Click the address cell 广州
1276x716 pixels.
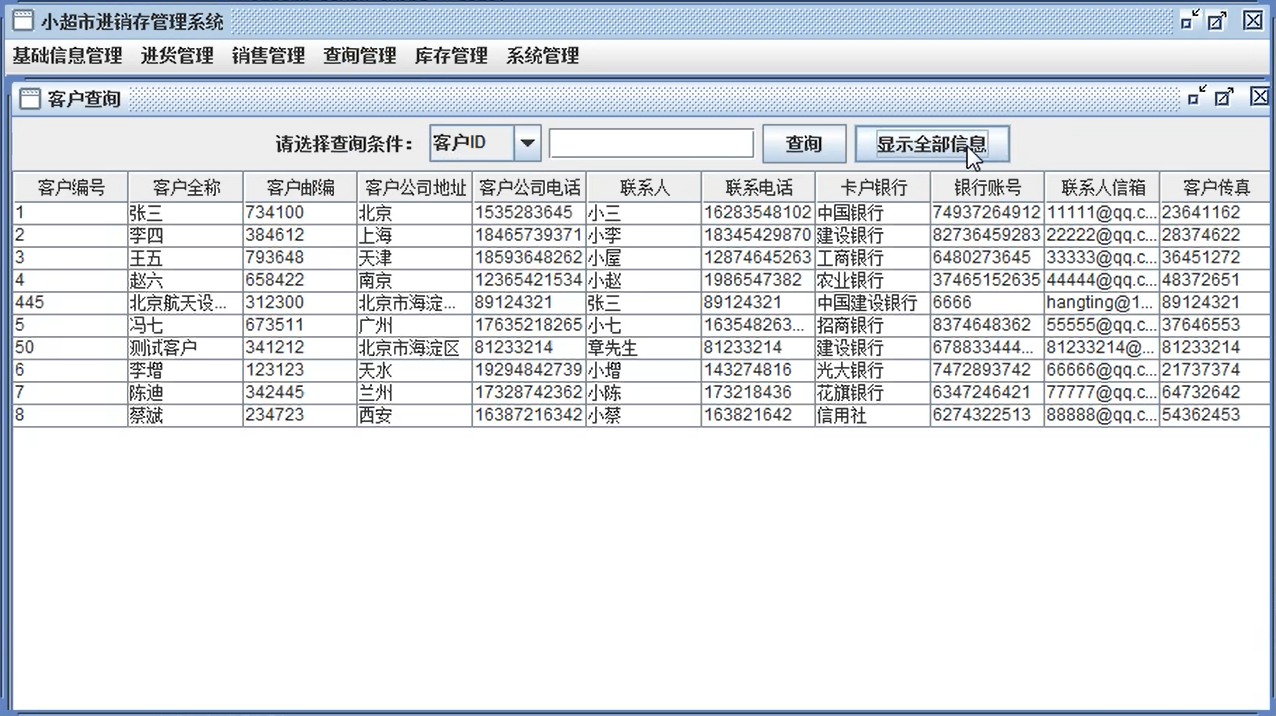click(414, 325)
